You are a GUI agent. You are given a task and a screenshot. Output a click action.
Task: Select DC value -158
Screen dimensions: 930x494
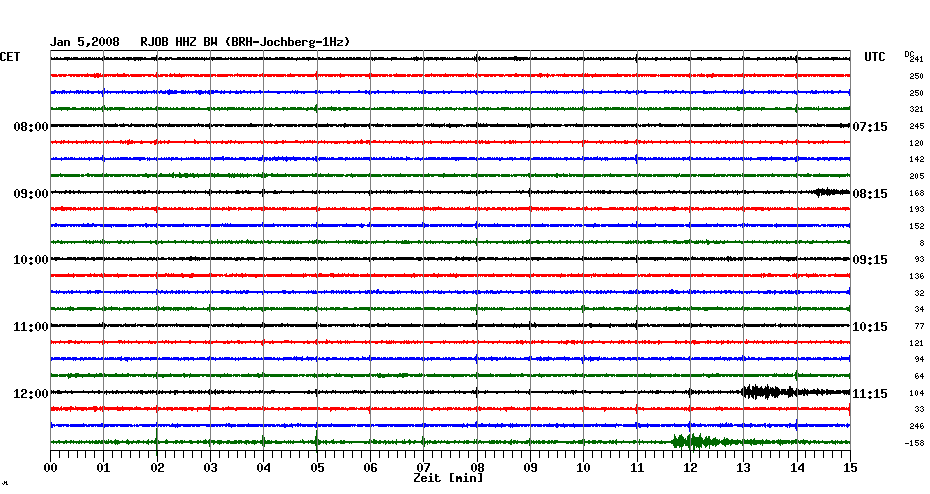[914, 443]
